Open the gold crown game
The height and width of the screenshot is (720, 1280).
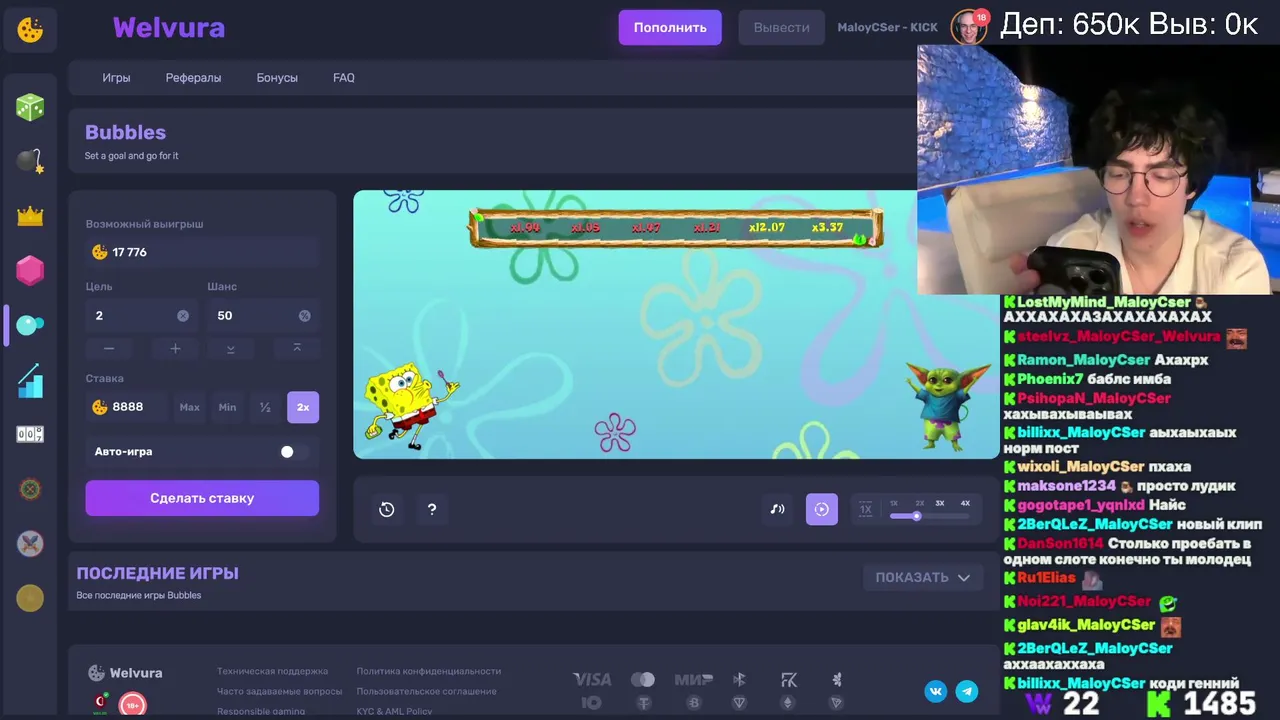[x=30, y=215]
